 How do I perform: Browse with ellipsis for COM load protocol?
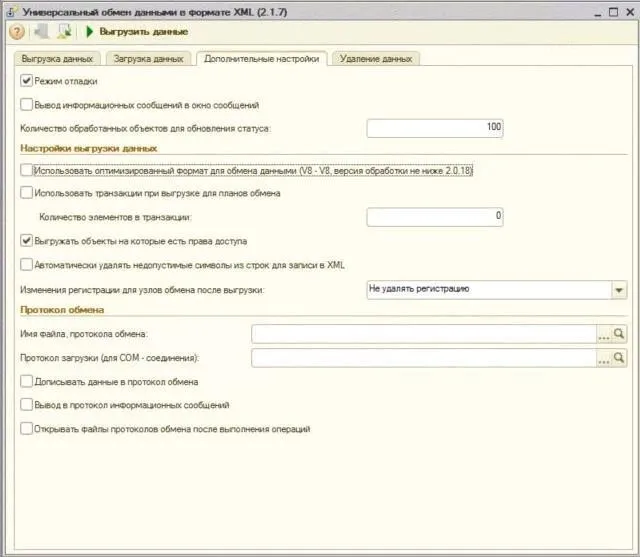click(604, 358)
